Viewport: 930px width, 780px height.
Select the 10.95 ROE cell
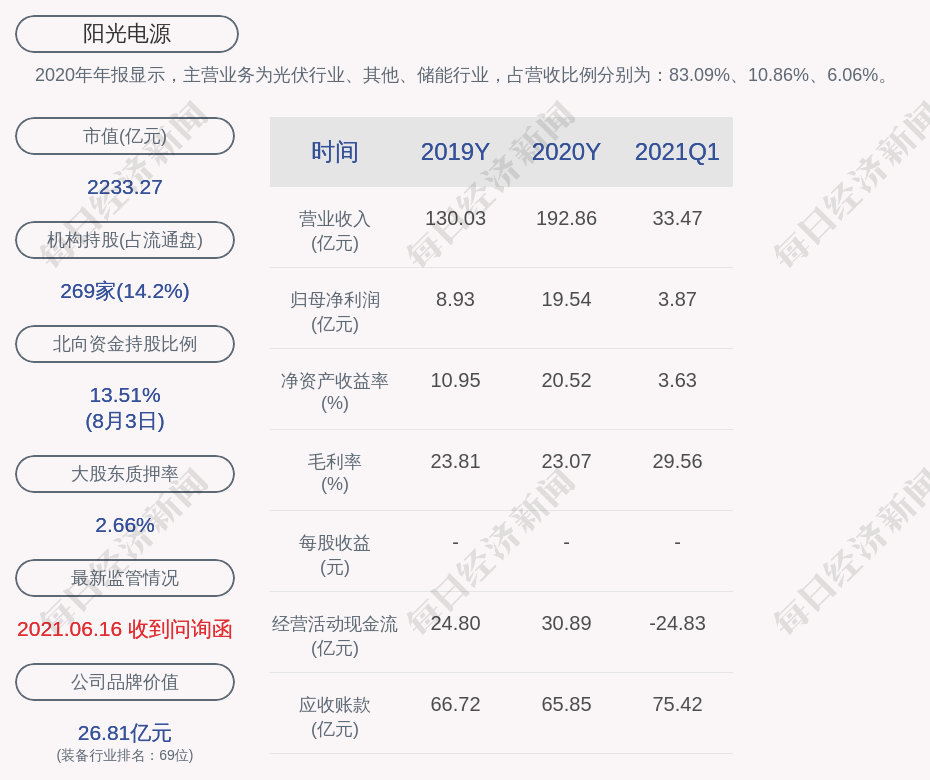point(455,380)
